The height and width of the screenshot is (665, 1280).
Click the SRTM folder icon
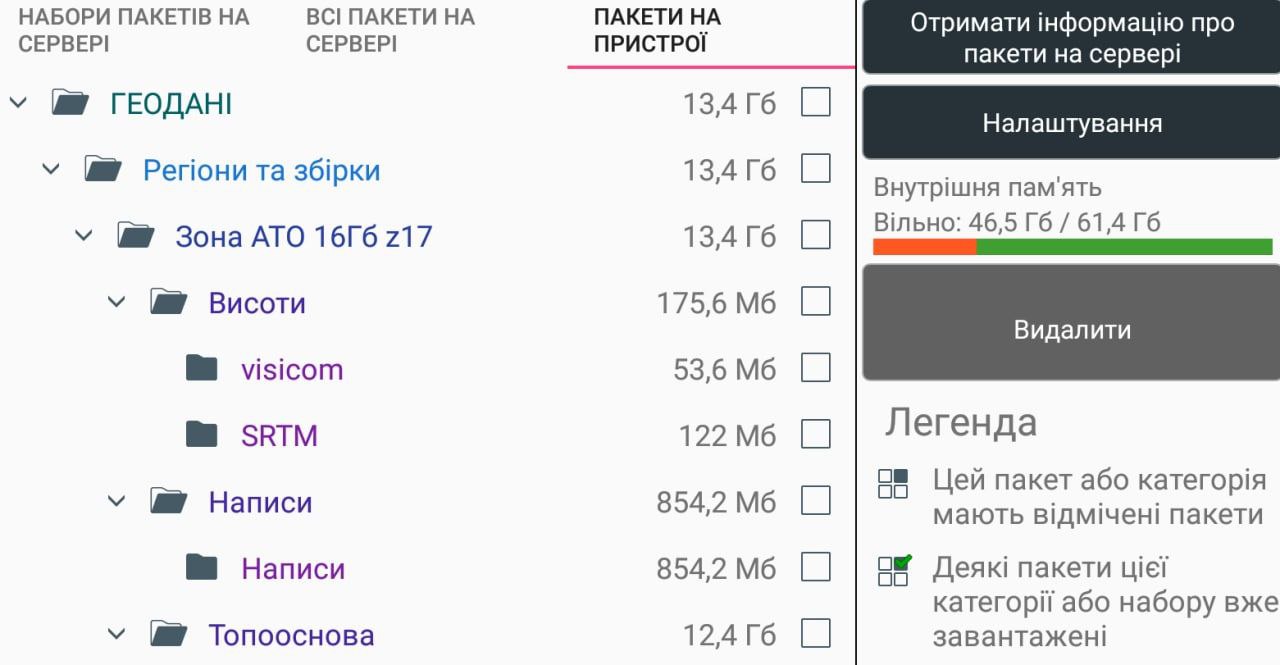pos(202,435)
